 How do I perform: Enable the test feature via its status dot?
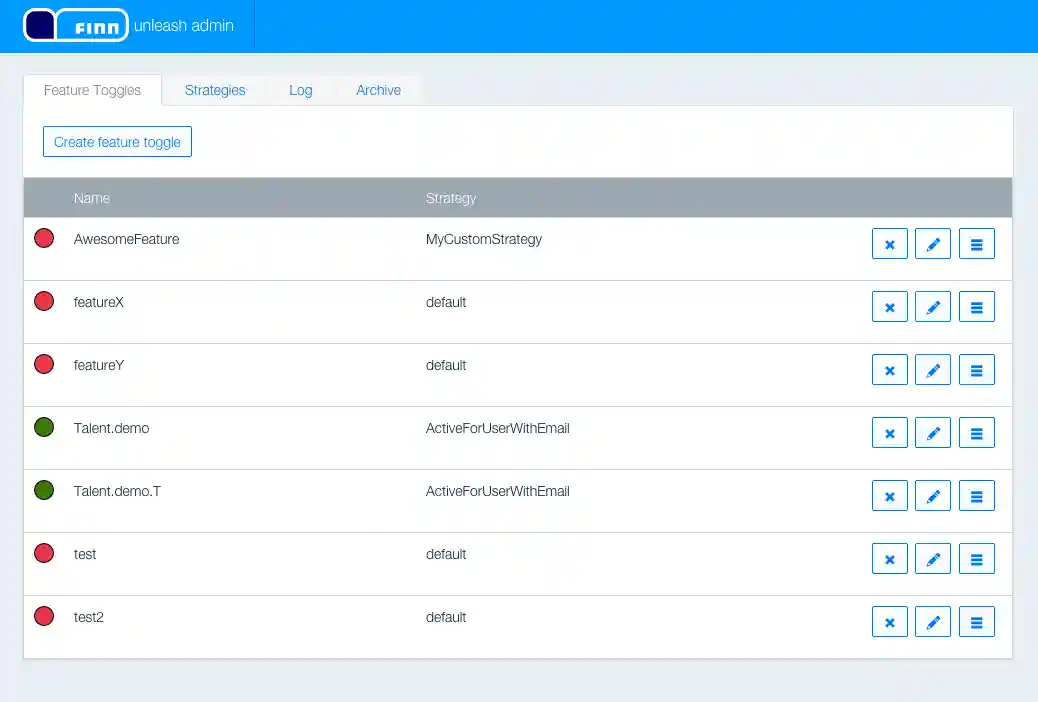point(43,553)
